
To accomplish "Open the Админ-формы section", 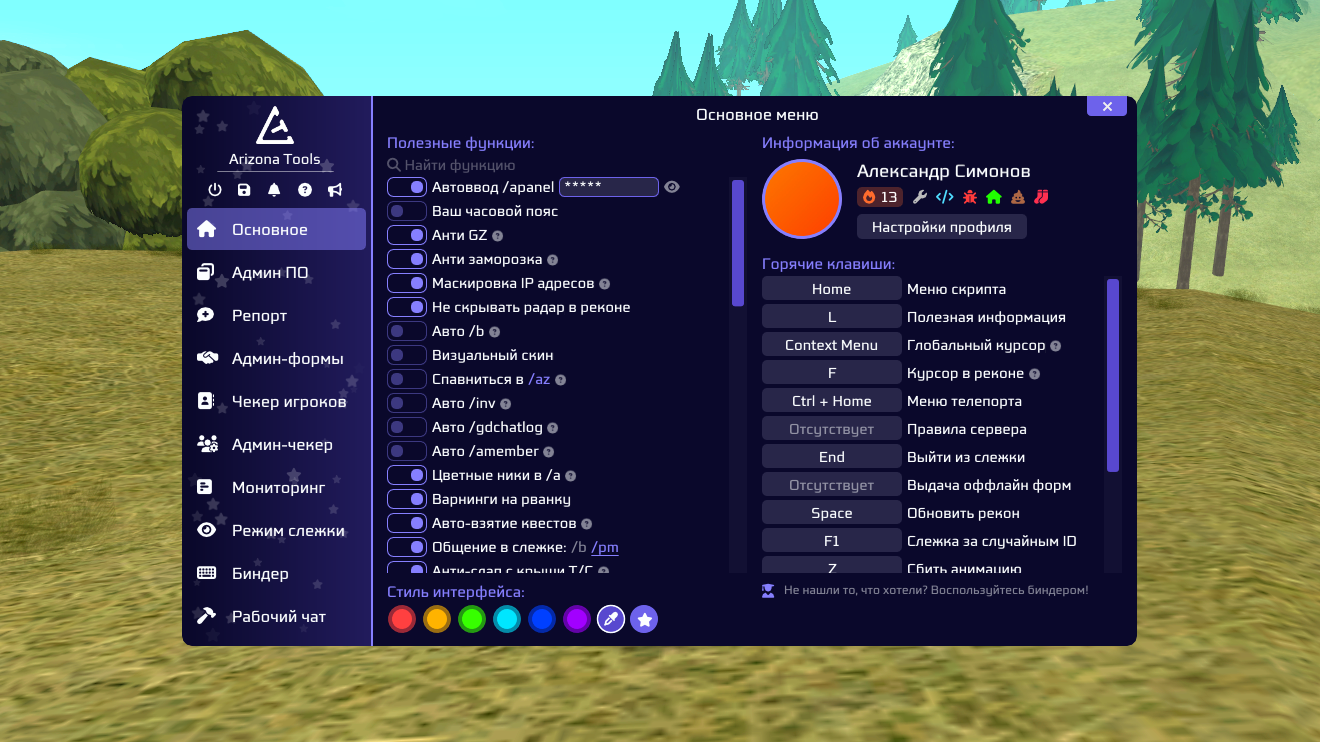I will (x=276, y=358).
